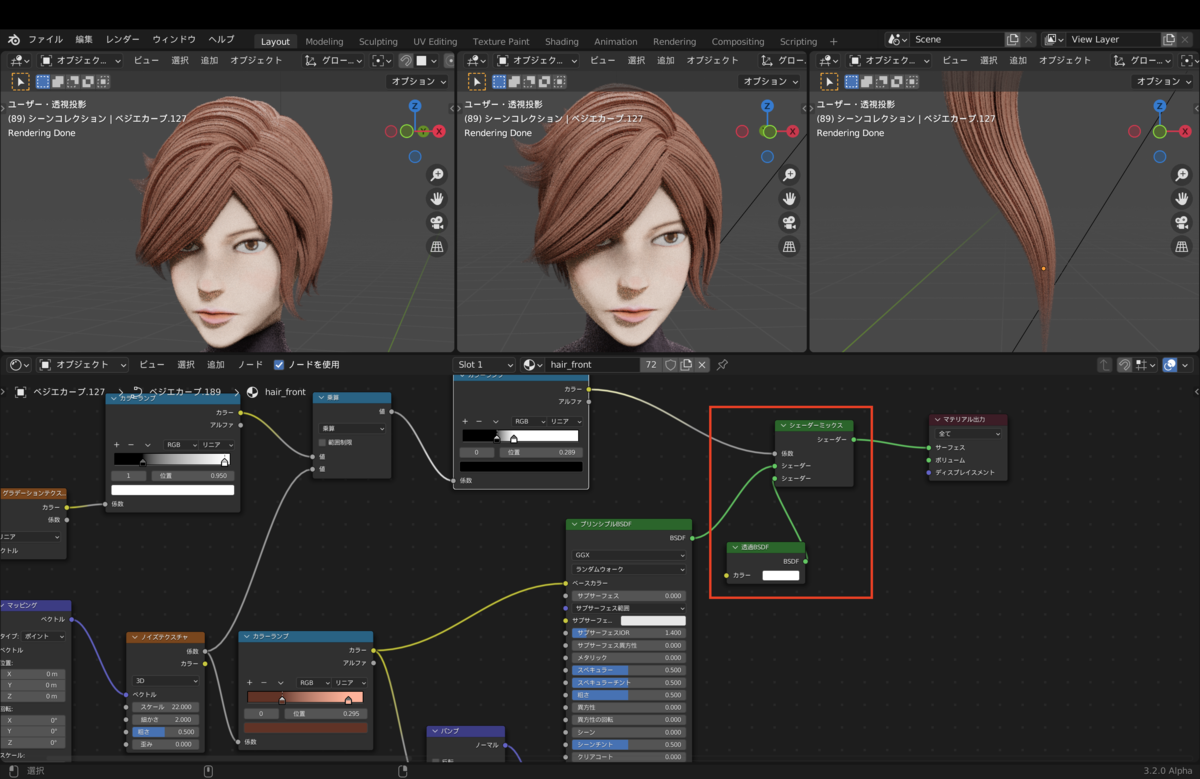Unlink hair_front material with X icon
1200x779 pixels.
point(702,365)
